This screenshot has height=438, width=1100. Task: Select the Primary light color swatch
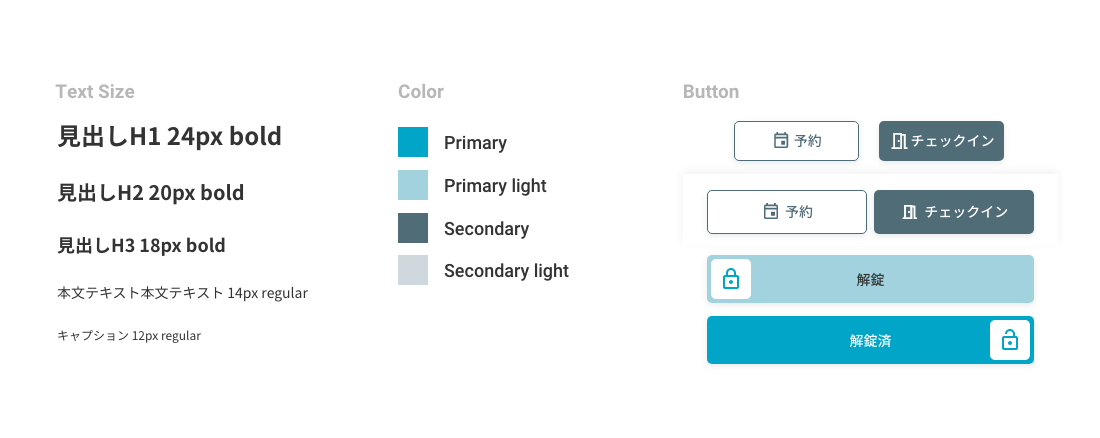point(413,185)
